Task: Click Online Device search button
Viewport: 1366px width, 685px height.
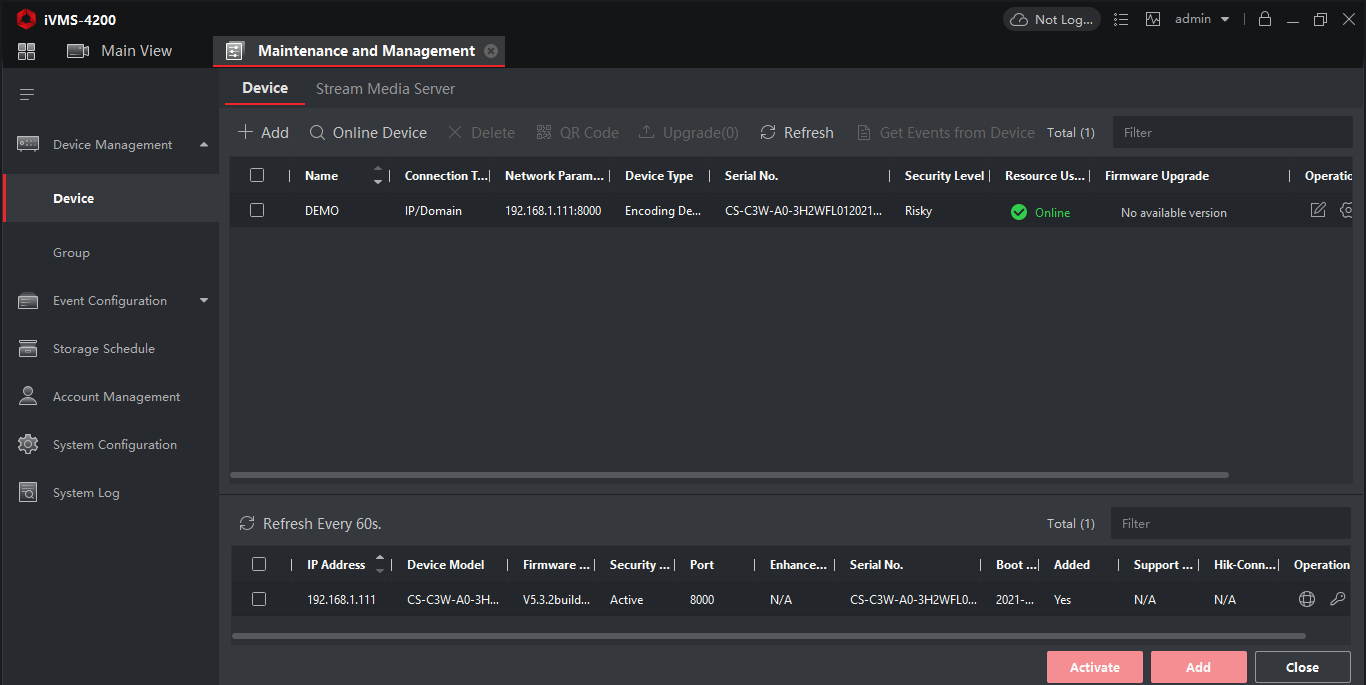Action: tap(368, 132)
